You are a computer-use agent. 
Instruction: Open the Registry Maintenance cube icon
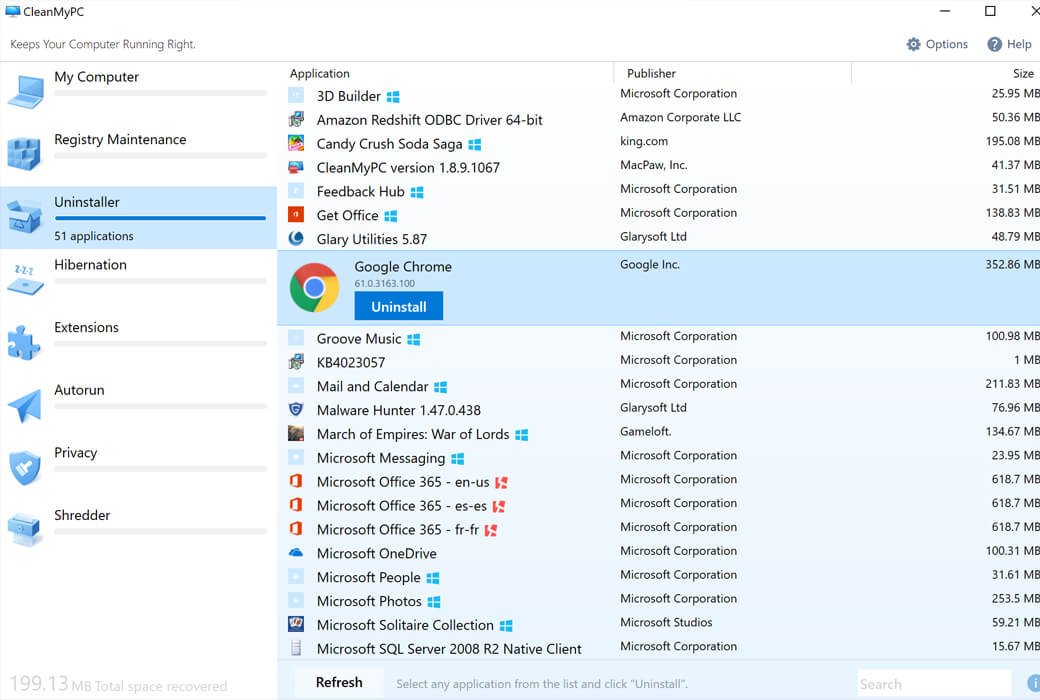coord(25,153)
